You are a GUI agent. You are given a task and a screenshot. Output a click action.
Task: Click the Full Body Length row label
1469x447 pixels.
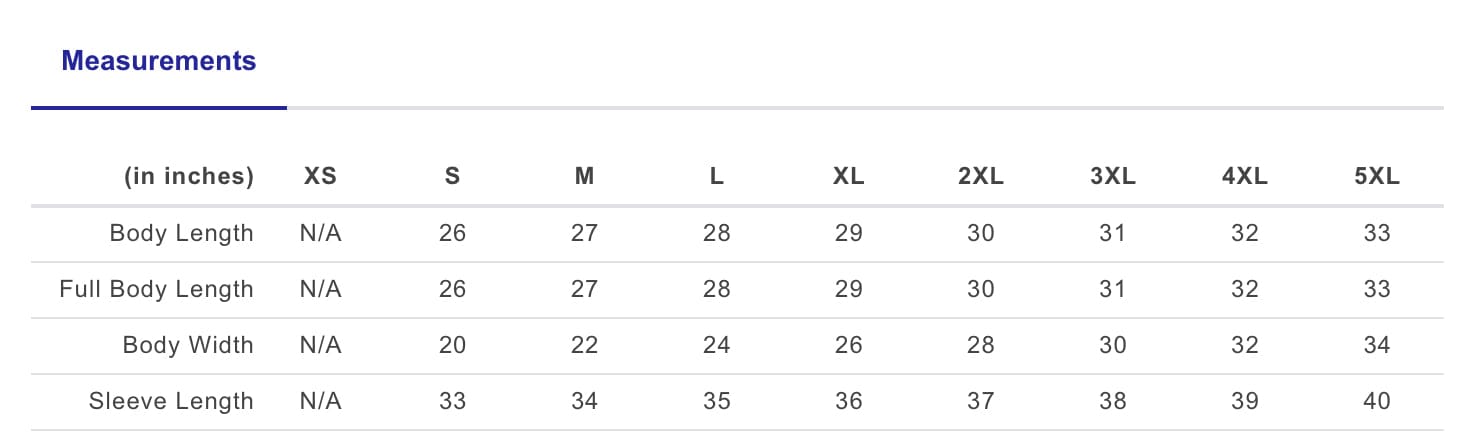click(156, 289)
